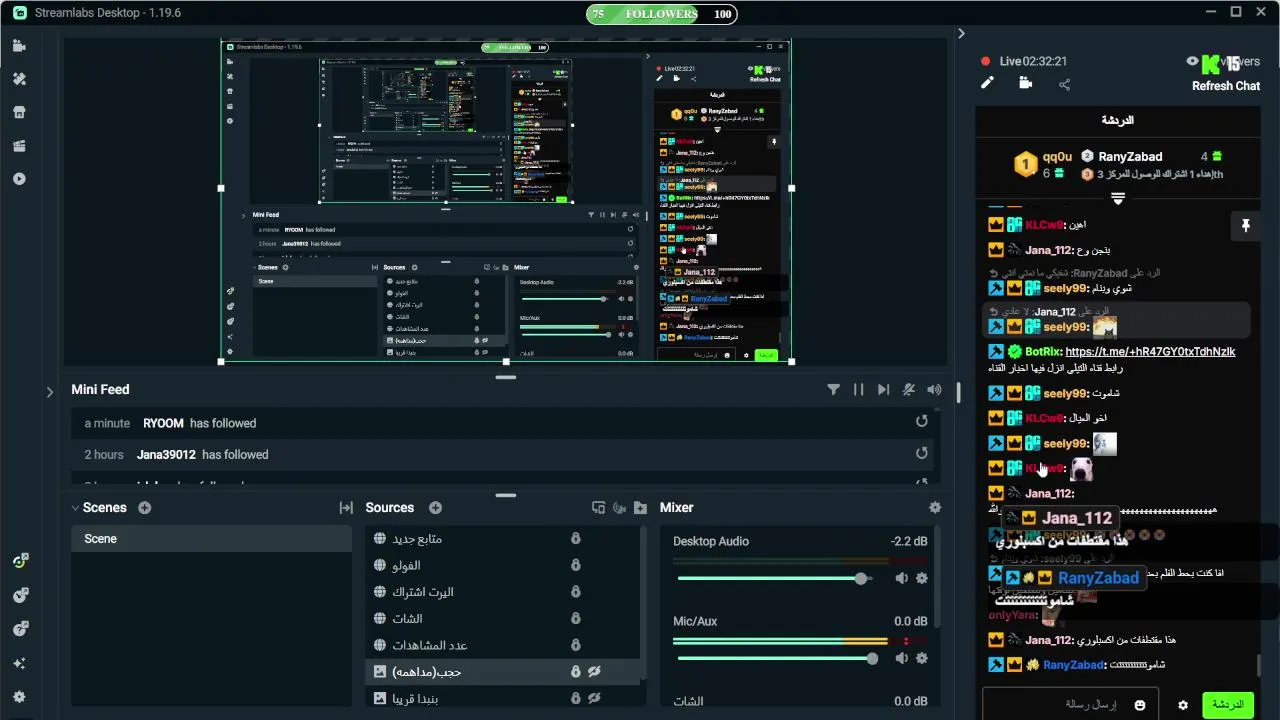
Task: Toggle lock on متابع جديد source
Action: tap(575, 539)
